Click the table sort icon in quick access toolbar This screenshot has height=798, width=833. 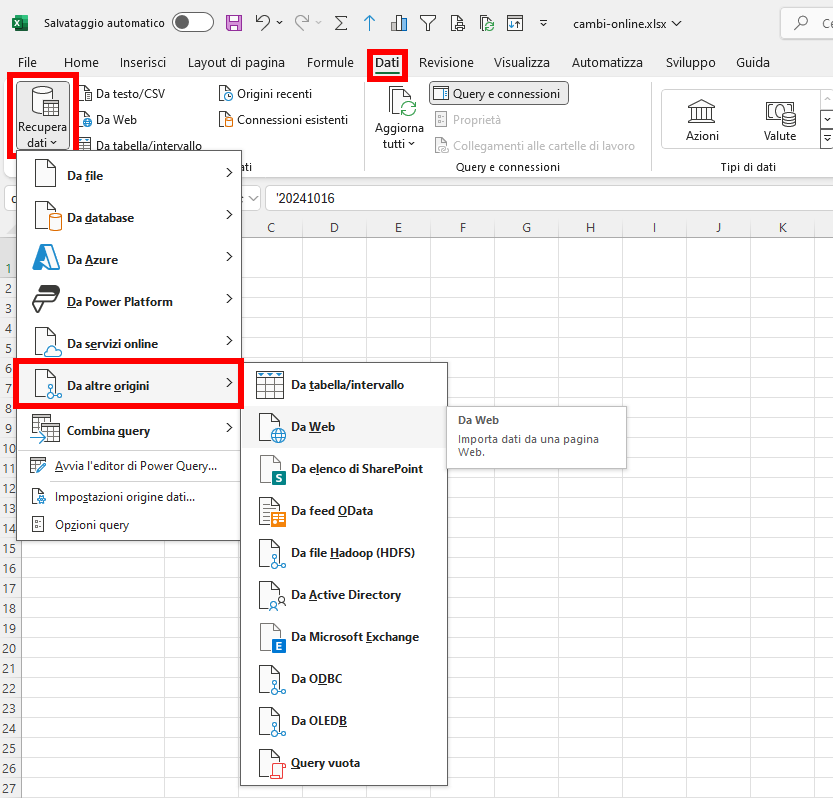click(x=515, y=23)
